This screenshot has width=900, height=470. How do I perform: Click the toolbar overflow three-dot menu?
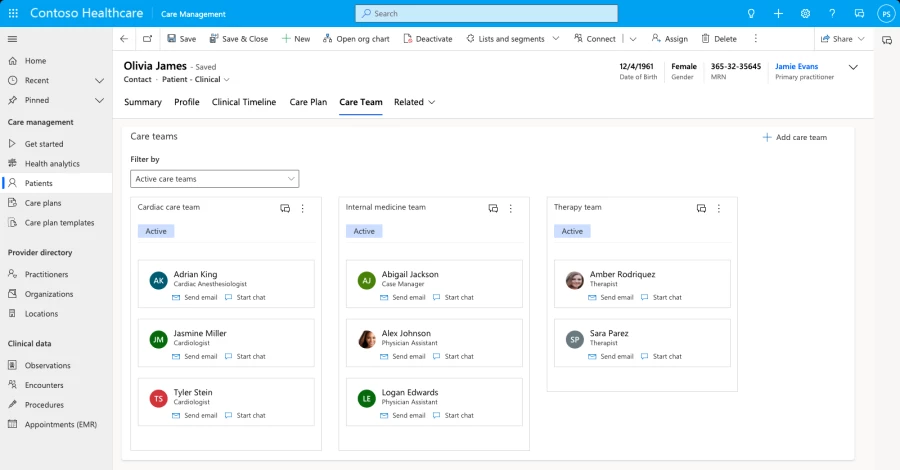(x=755, y=38)
